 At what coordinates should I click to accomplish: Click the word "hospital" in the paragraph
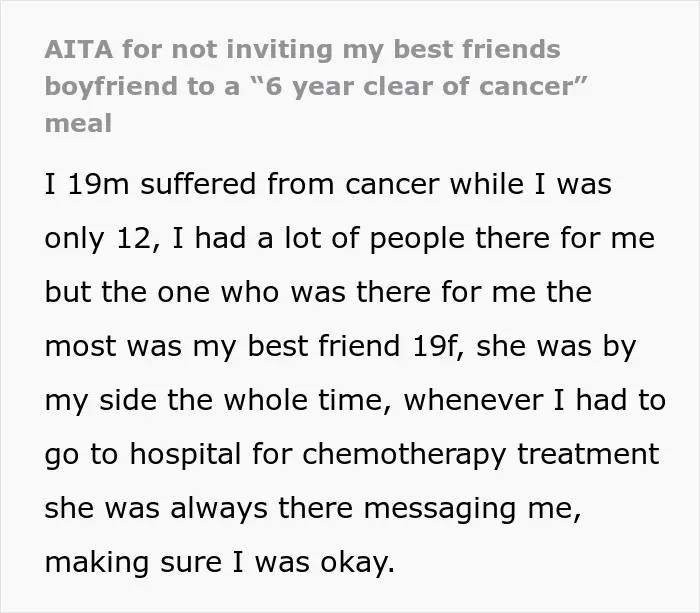(186, 455)
